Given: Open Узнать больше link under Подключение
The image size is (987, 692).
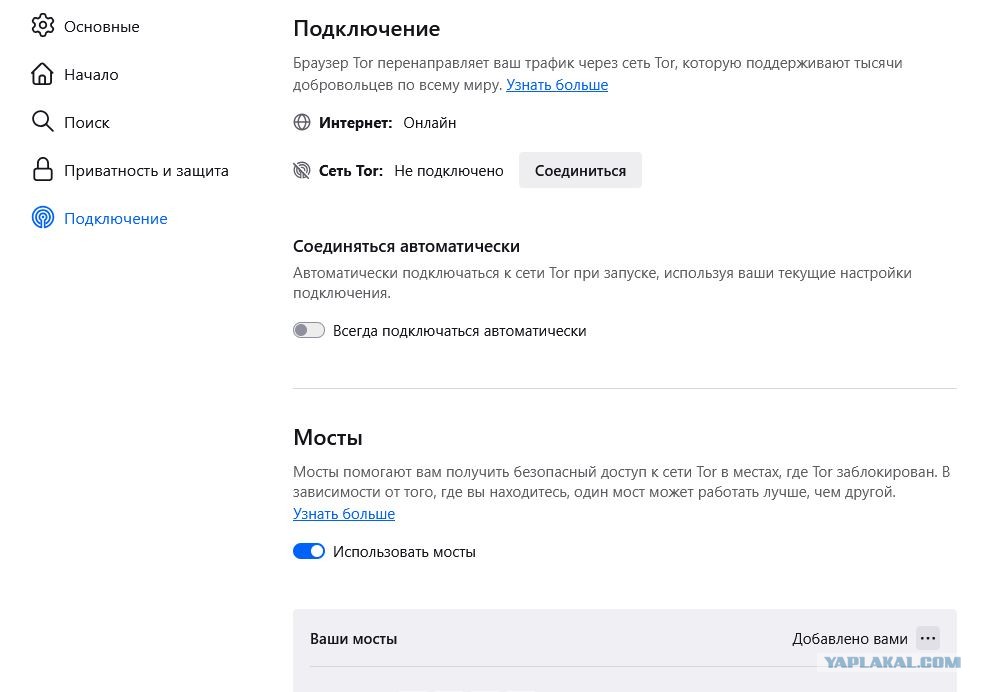Looking at the screenshot, I should pyautogui.click(x=556, y=84).
